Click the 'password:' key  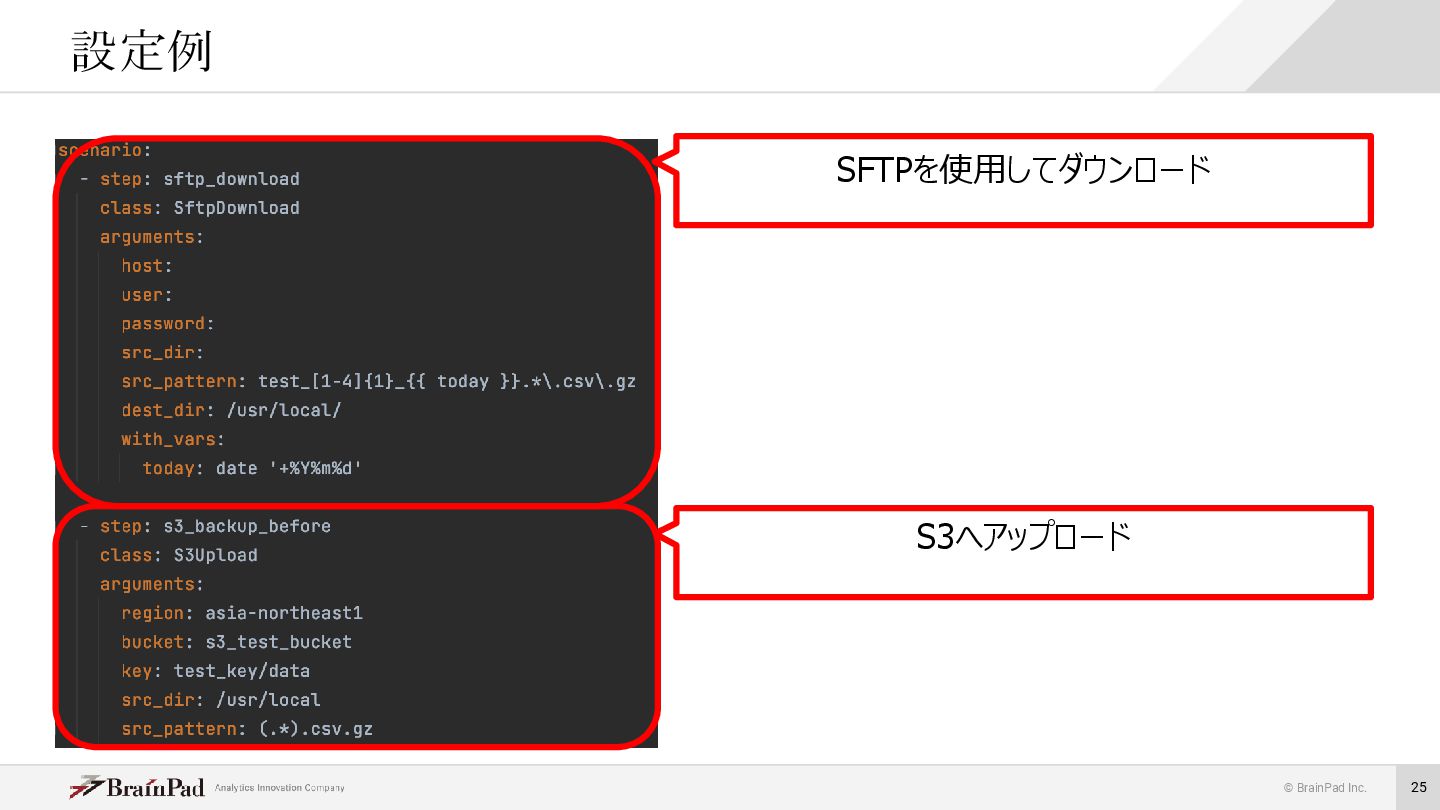pyautogui.click(x=168, y=324)
